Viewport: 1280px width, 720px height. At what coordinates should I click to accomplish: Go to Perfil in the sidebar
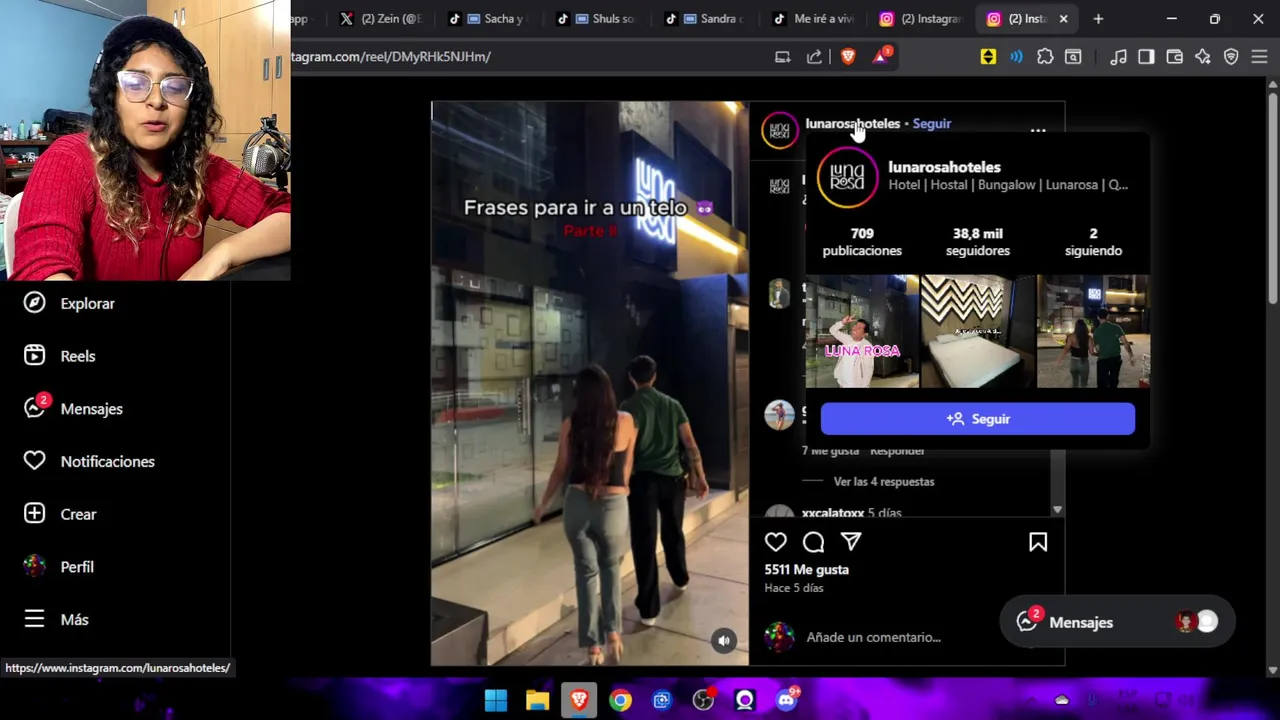pyautogui.click(x=59, y=567)
